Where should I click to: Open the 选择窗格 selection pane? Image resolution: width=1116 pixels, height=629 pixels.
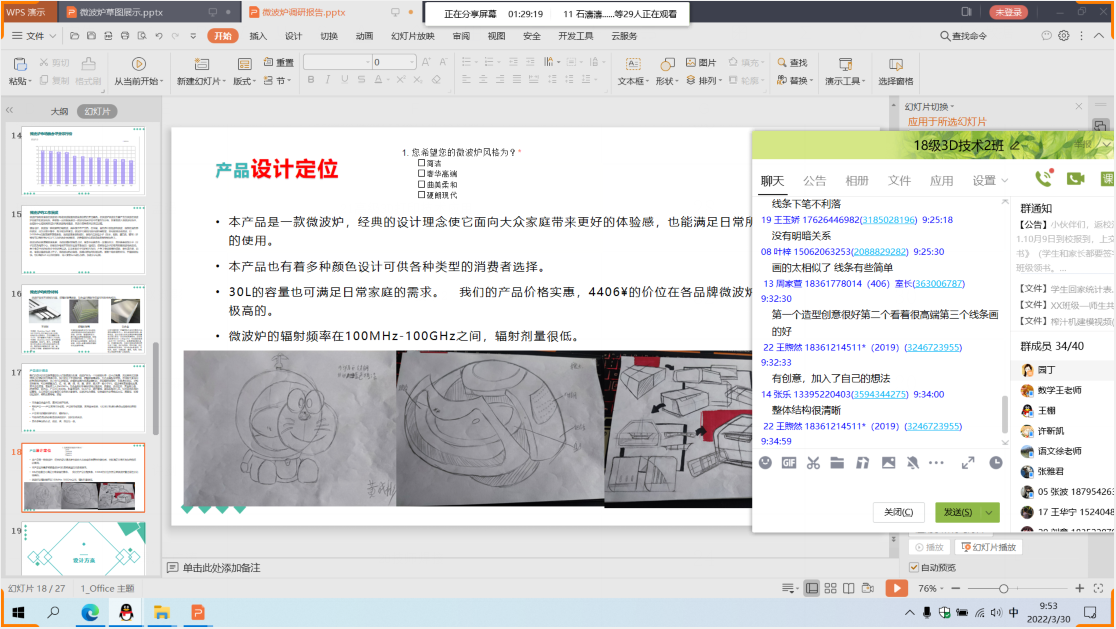895,72
